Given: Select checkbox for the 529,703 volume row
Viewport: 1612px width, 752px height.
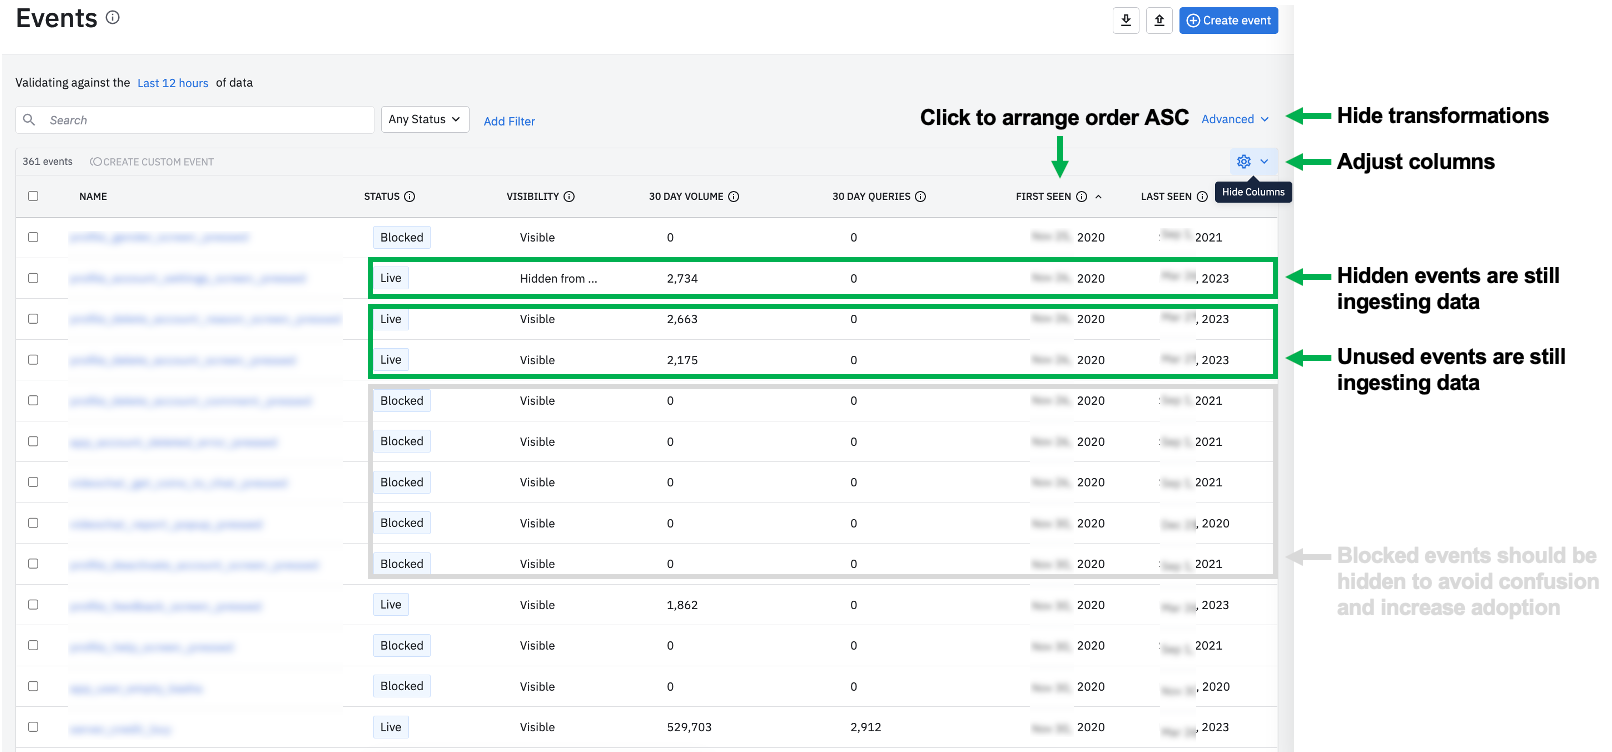Looking at the screenshot, I should click(x=33, y=727).
